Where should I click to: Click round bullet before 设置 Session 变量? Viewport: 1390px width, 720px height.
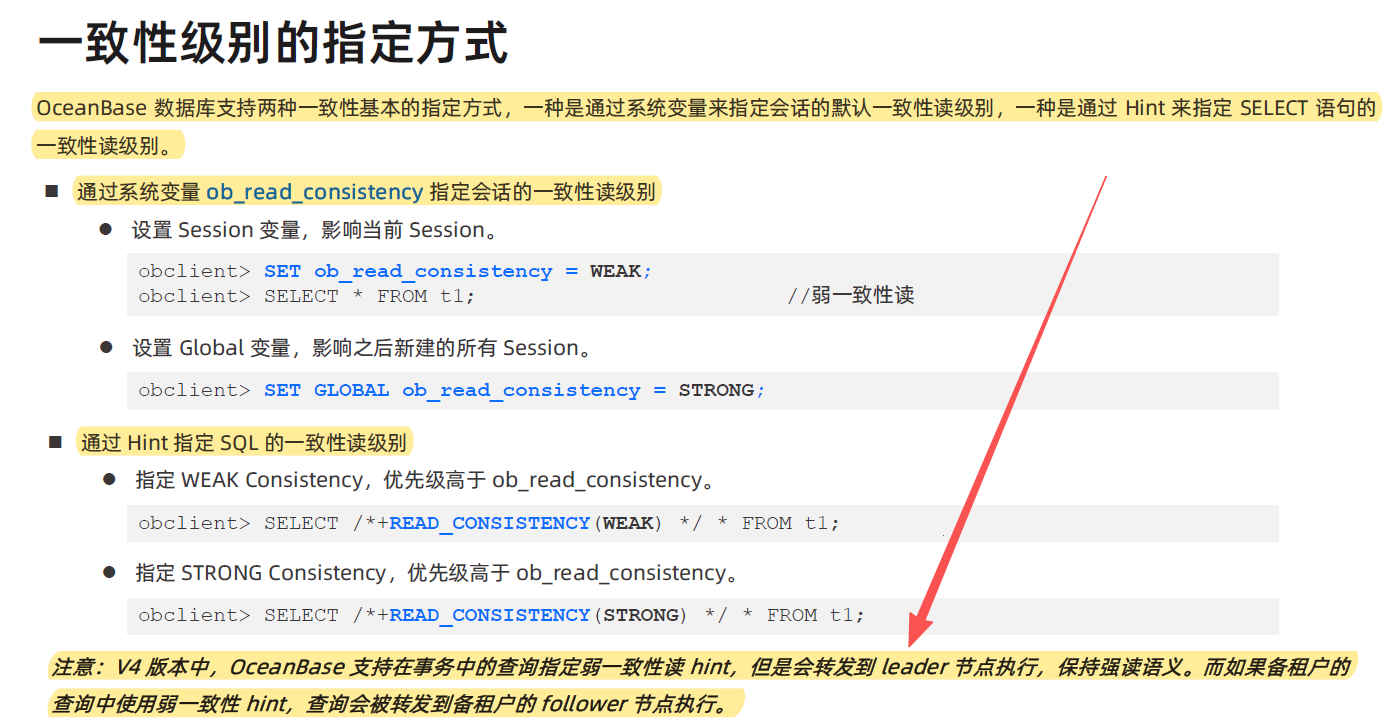(105, 229)
